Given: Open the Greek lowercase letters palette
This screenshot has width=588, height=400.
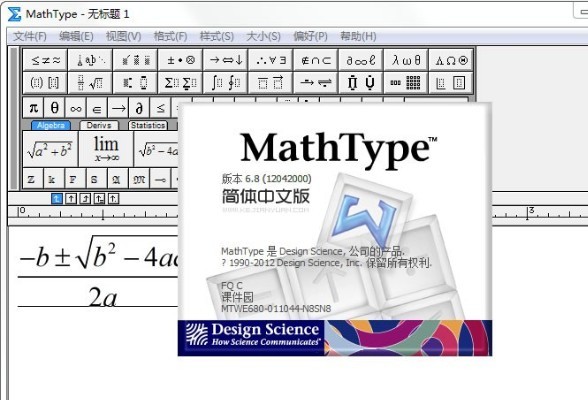Looking at the screenshot, I should tap(406, 60).
